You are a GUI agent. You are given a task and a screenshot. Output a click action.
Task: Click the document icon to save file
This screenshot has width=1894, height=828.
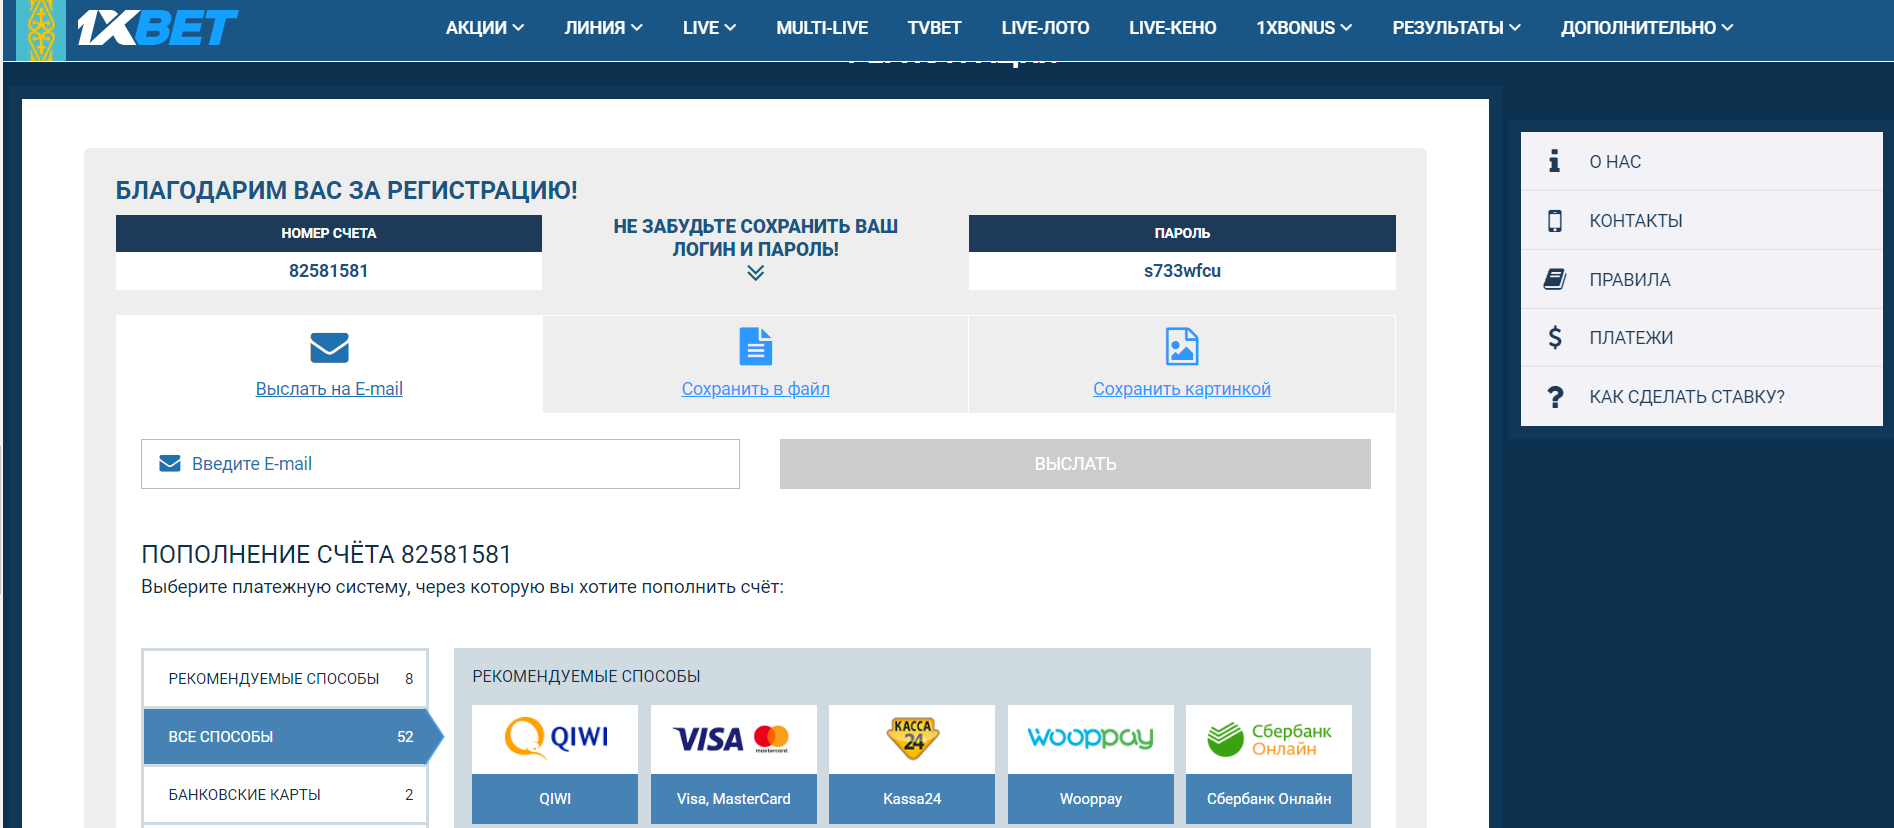tap(755, 347)
